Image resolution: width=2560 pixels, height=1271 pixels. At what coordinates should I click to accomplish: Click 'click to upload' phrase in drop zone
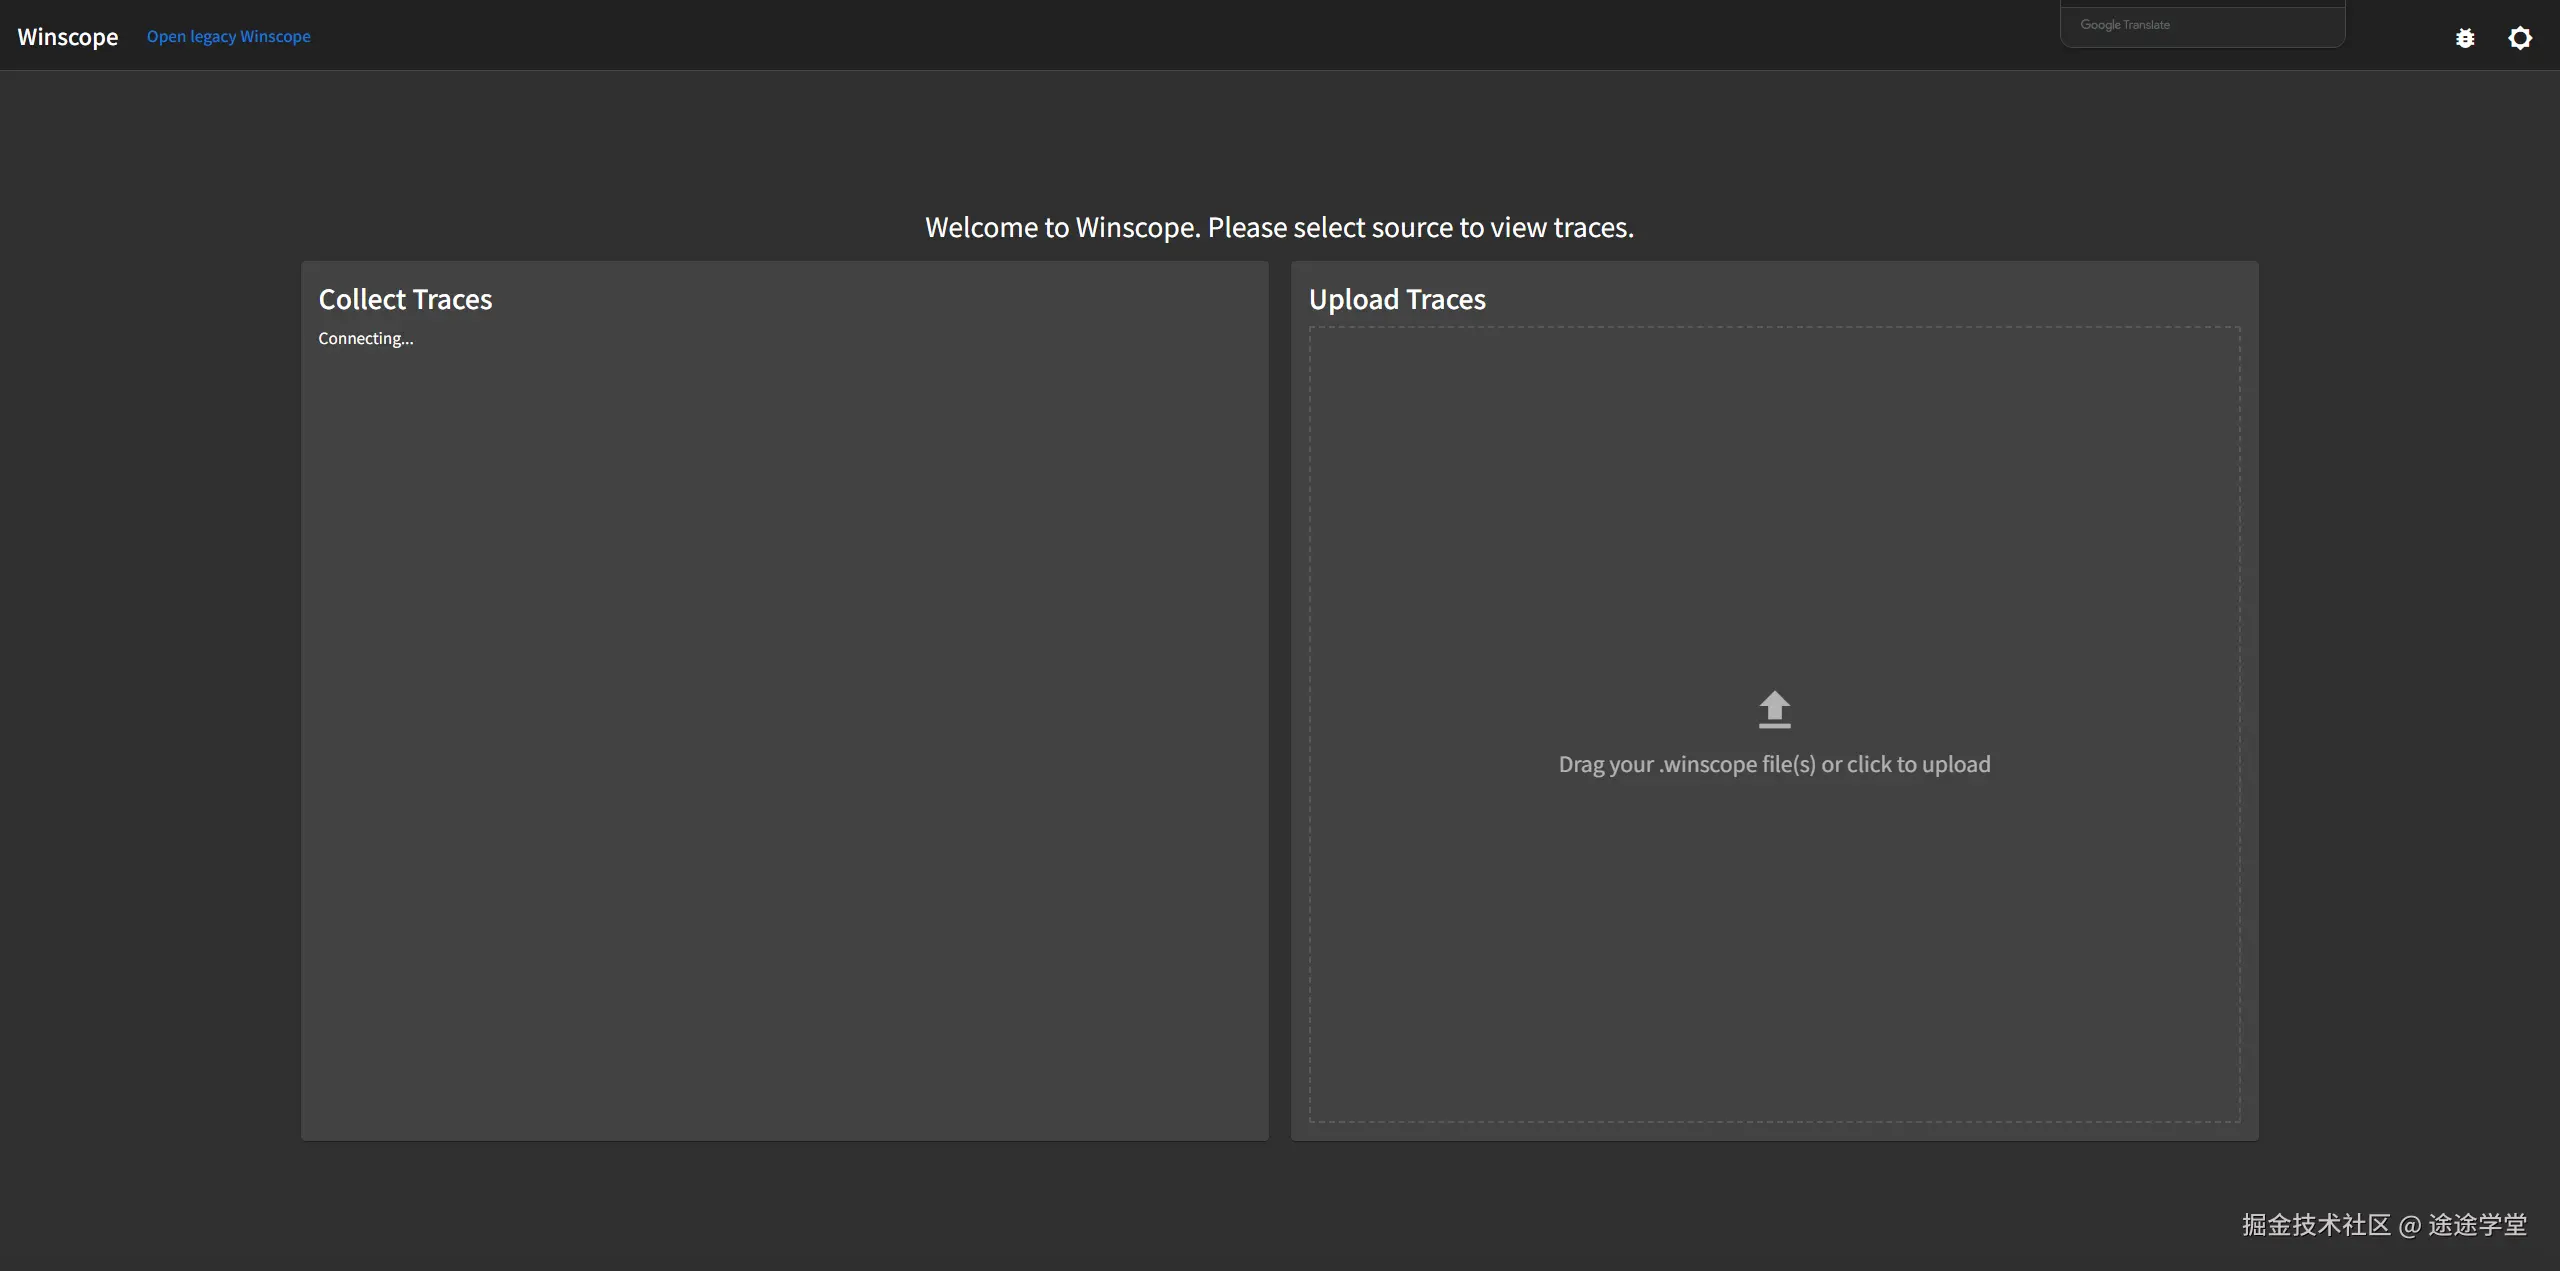pyautogui.click(x=1918, y=764)
